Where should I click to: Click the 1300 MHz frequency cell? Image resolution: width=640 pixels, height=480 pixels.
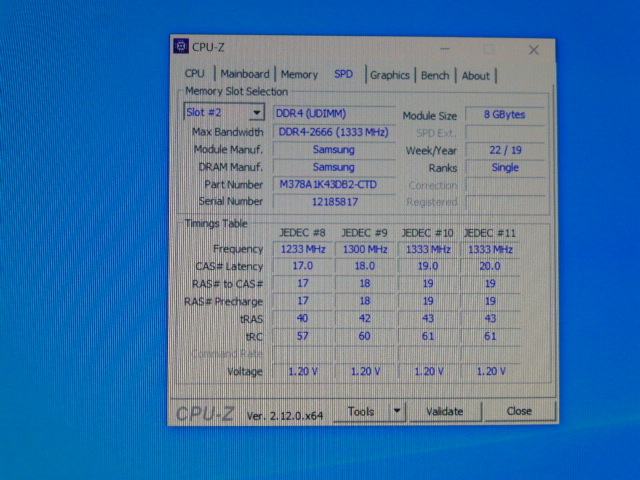365,249
